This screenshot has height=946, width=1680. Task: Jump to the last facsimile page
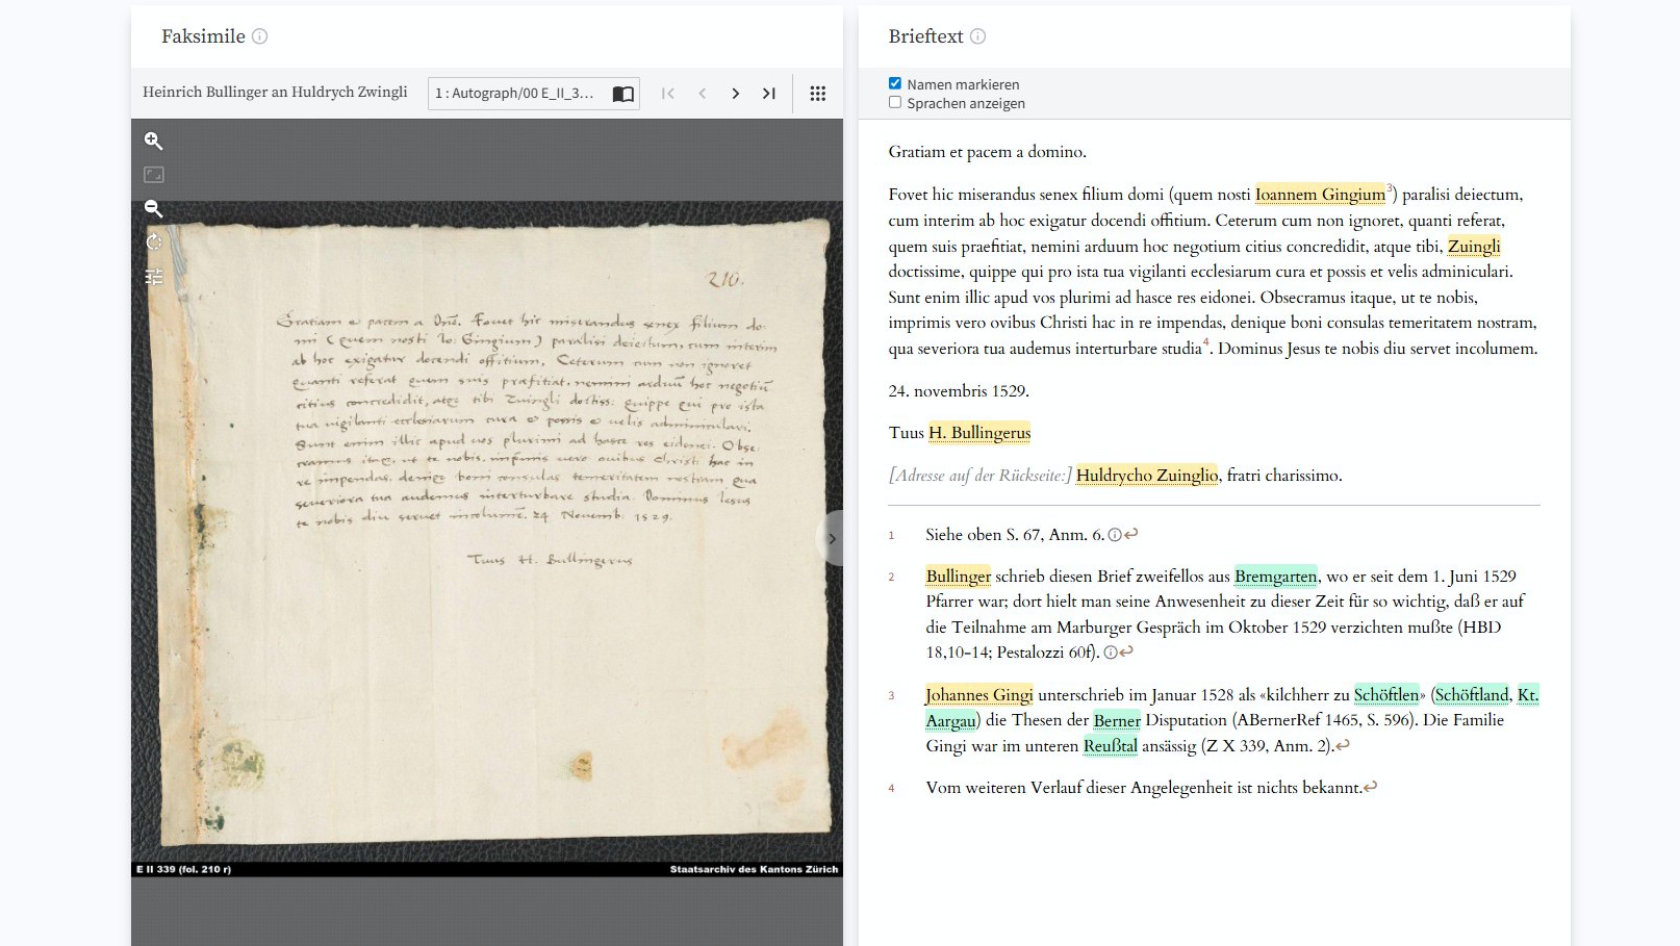pyautogui.click(x=769, y=93)
